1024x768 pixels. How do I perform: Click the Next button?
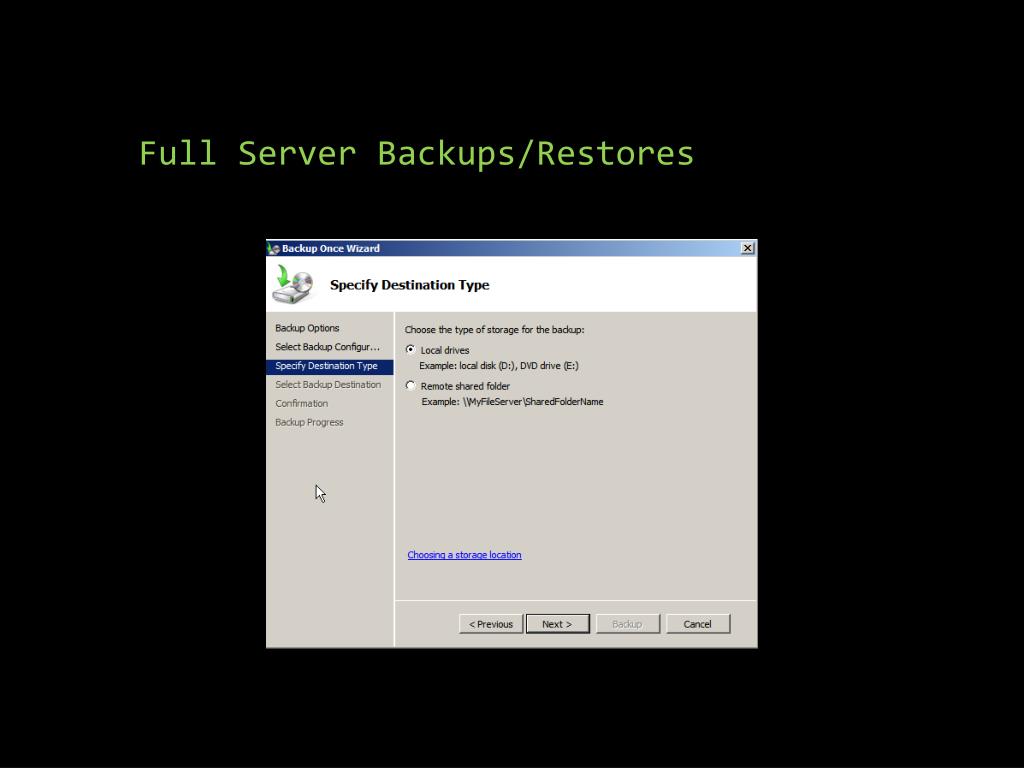point(558,624)
